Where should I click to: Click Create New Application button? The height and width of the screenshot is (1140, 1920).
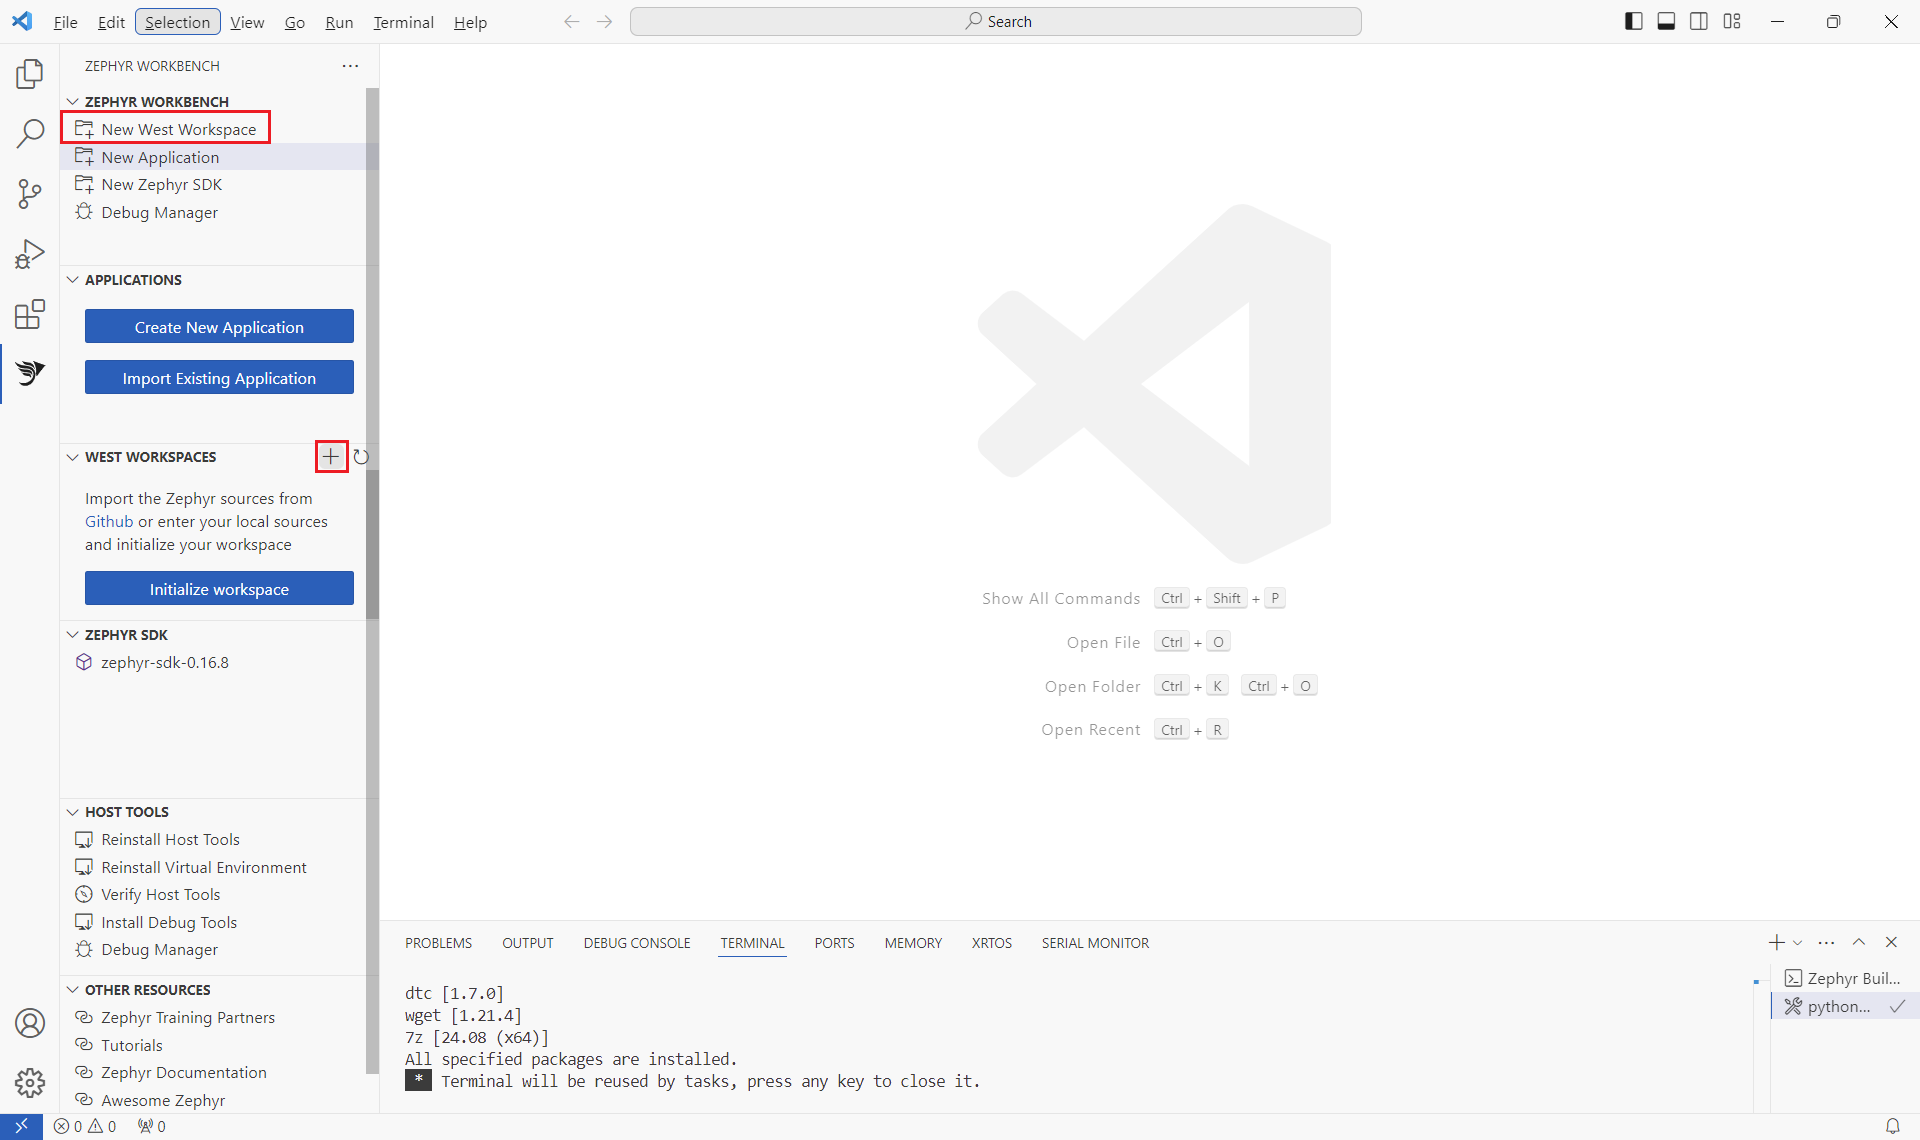click(219, 327)
